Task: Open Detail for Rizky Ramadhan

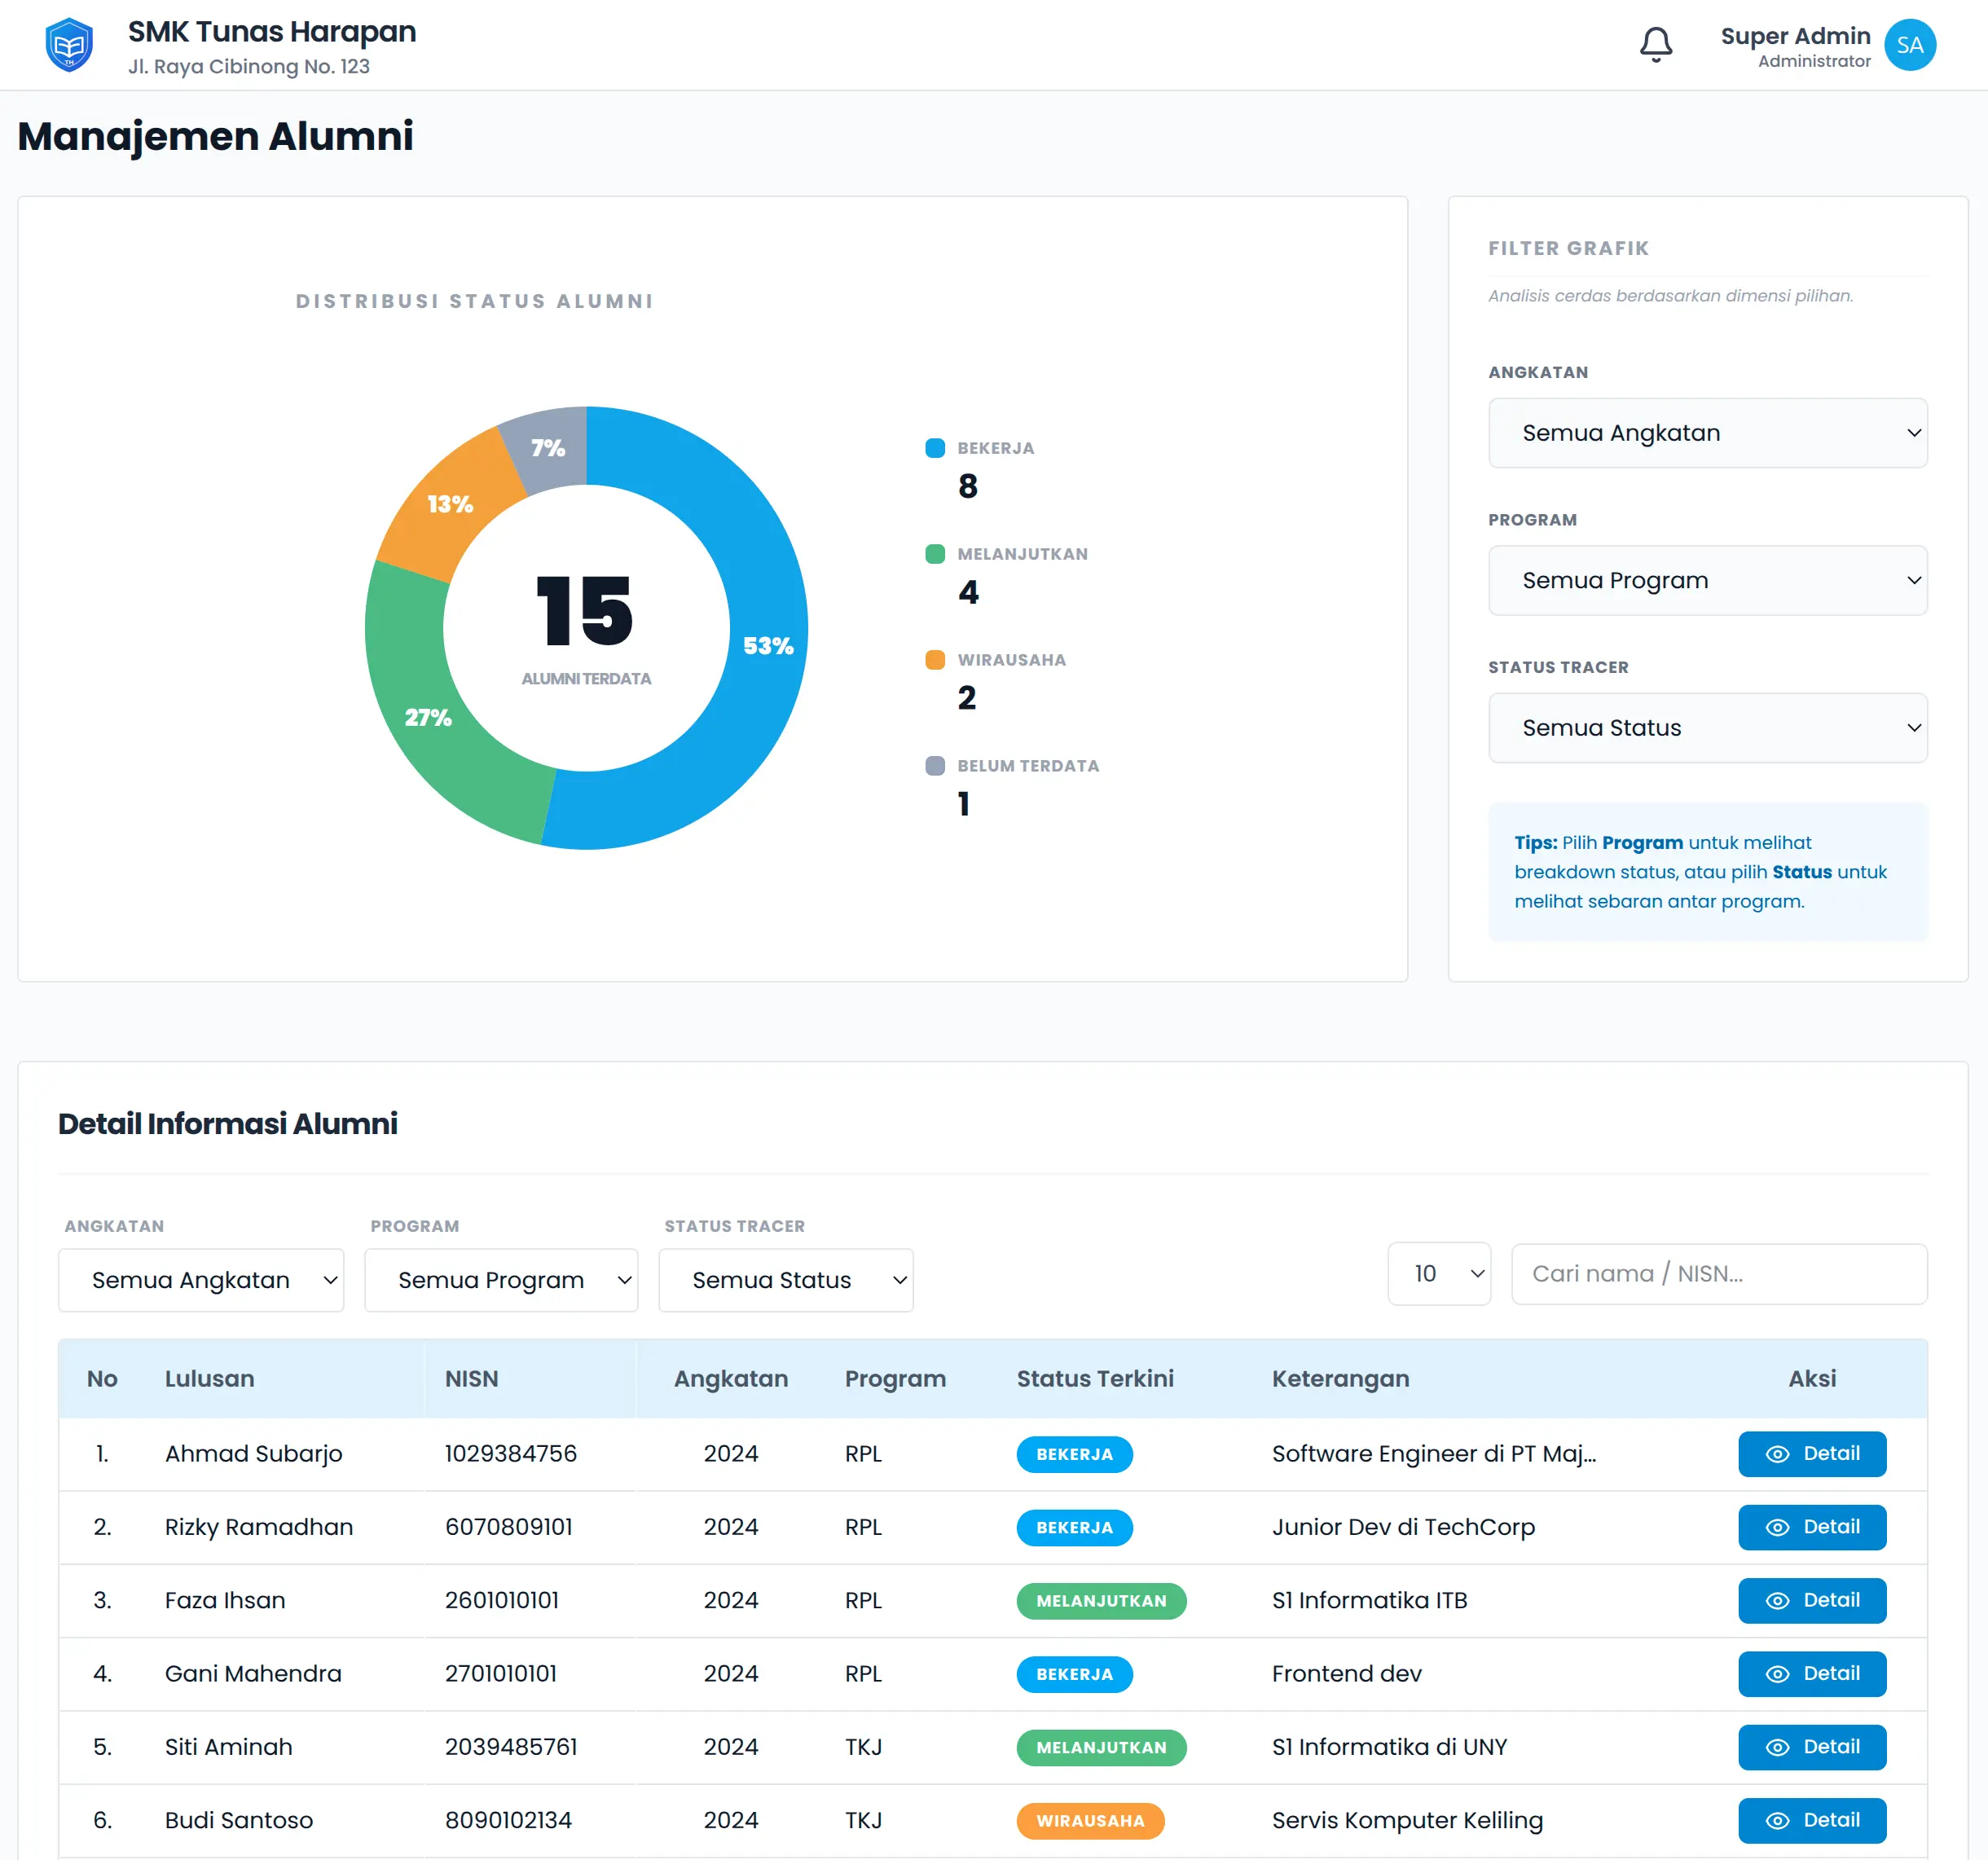Action: pyautogui.click(x=1811, y=1527)
